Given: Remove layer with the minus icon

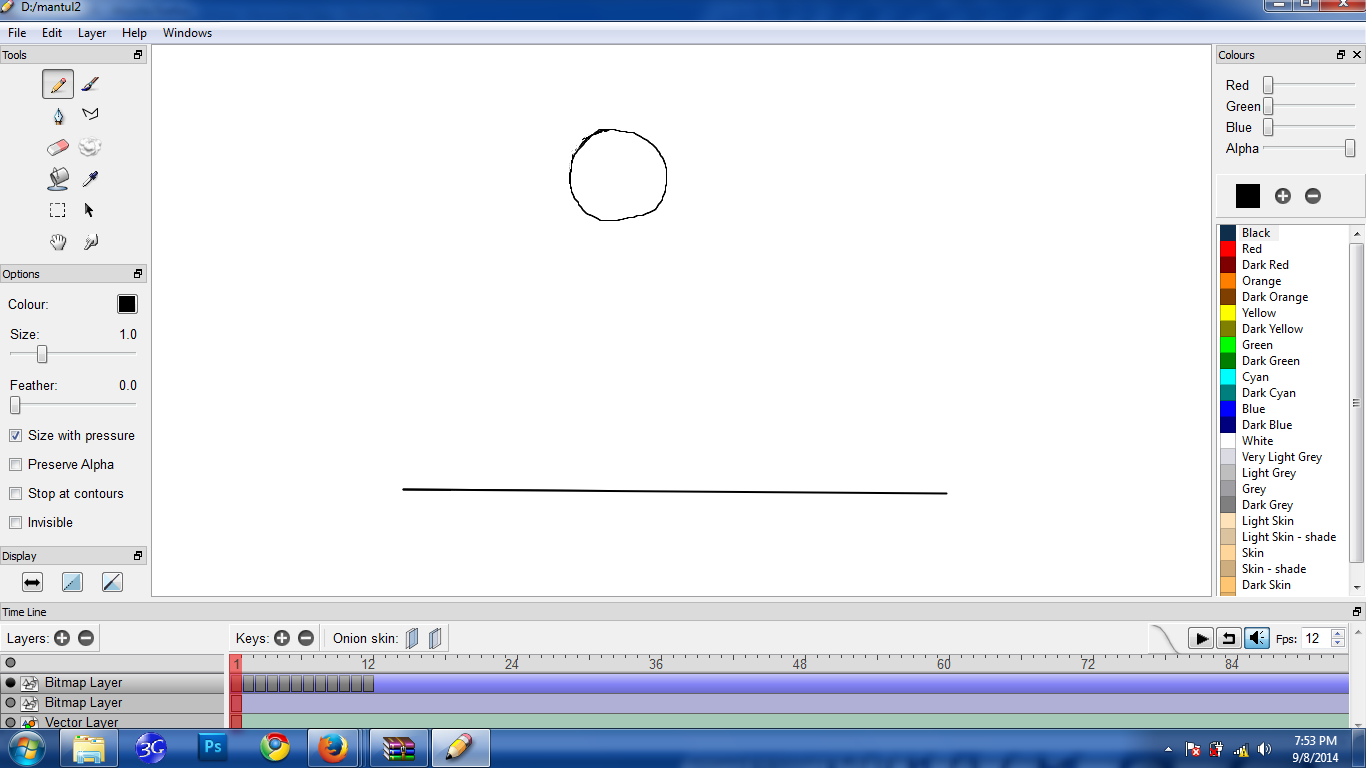Looking at the screenshot, I should click(86, 638).
